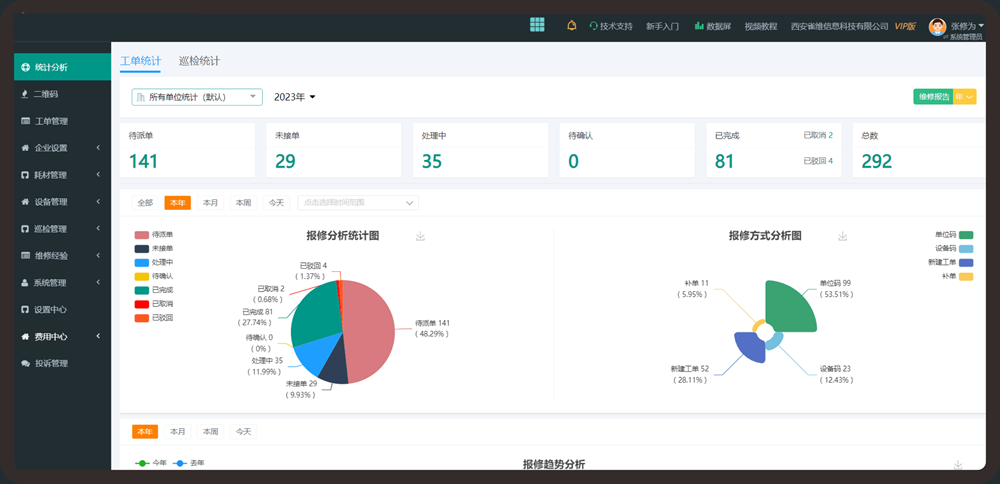The width and height of the screenshot is (1000, 484).
Task: Click the user avatar picture
Action: (x=937, y=27)
